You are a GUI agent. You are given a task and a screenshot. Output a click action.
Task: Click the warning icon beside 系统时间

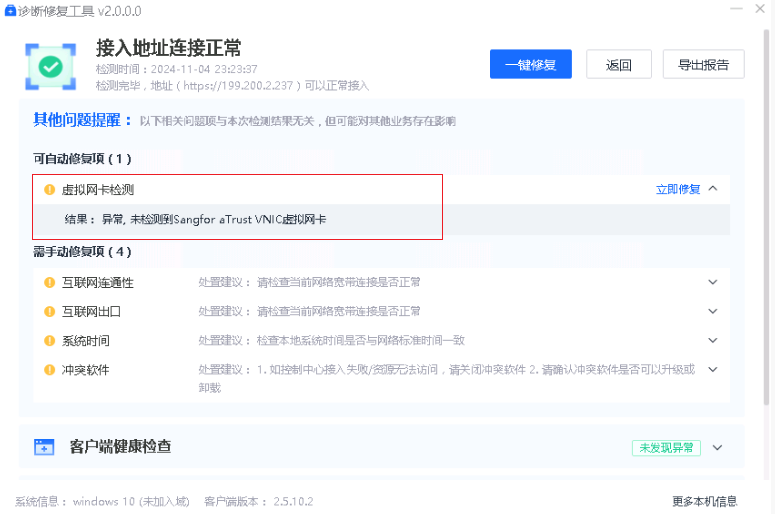(49, 340)
